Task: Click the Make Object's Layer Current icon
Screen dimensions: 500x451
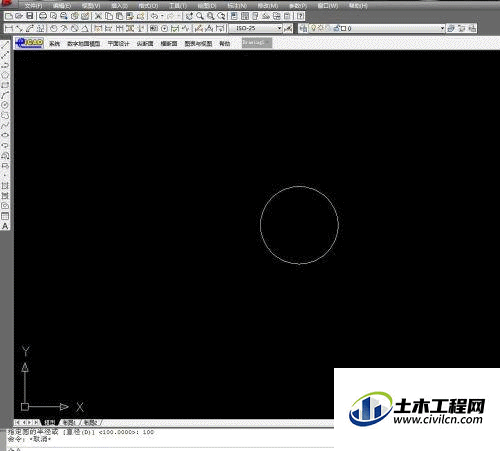Action: pyautogui.click(x=451, y=28)
